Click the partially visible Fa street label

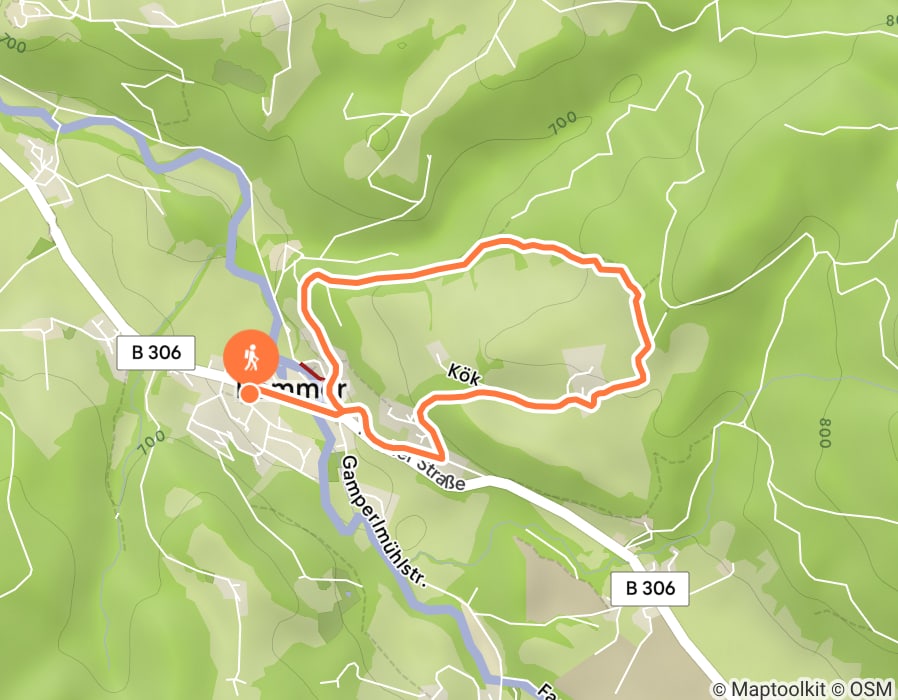pos(547,691)
